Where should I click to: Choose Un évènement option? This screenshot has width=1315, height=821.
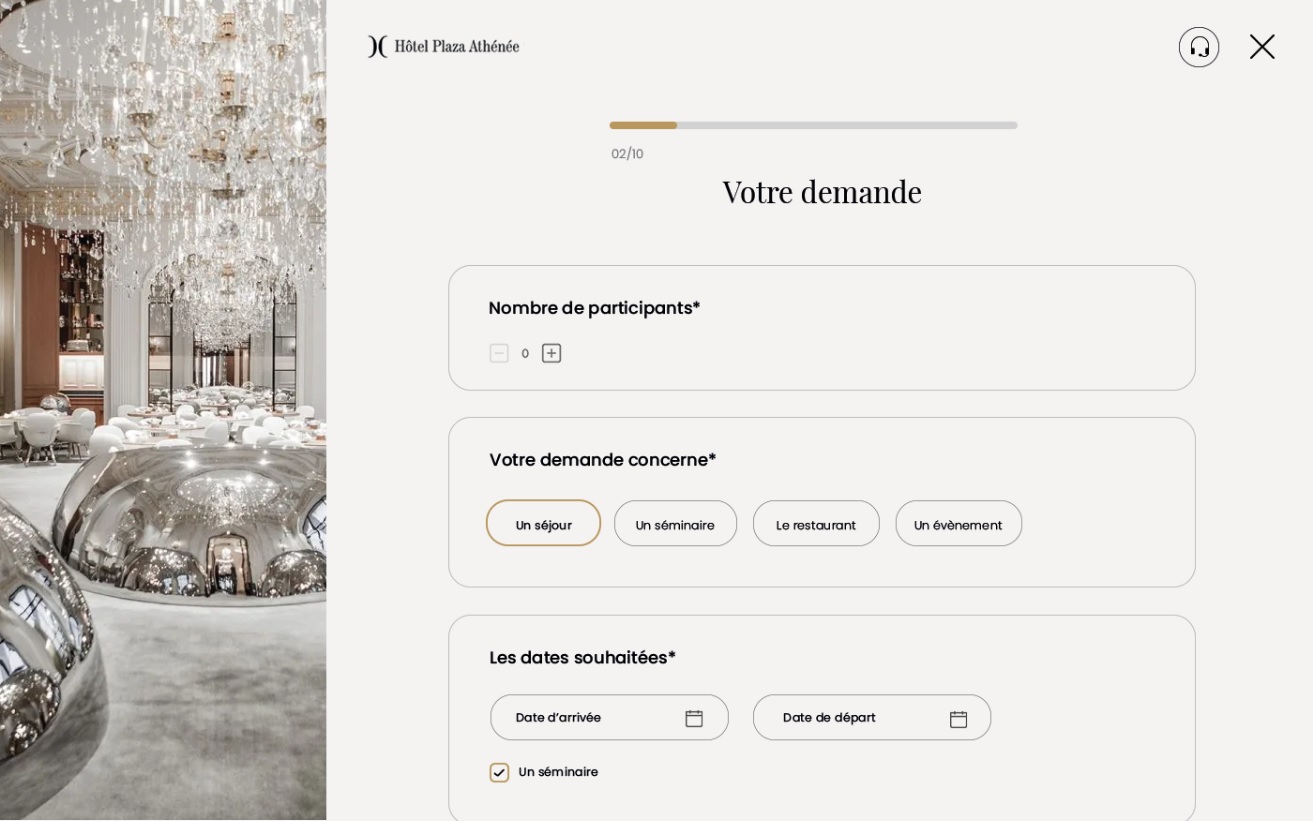959,523
